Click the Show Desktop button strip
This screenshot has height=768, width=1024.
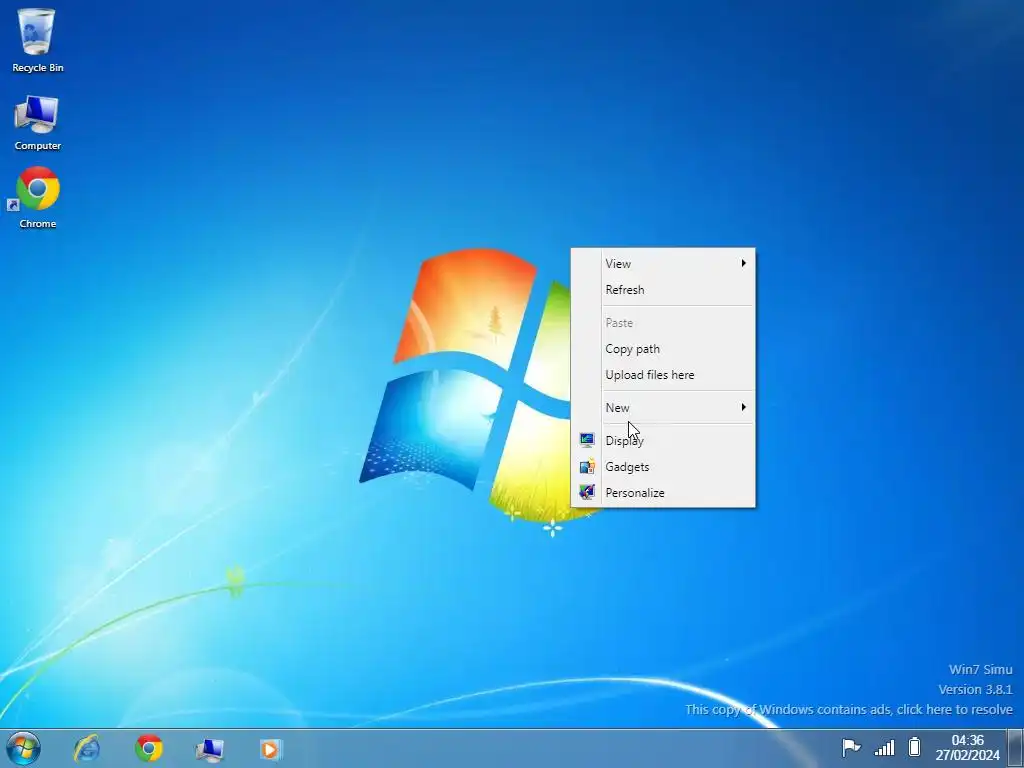tap(1015, 748)
